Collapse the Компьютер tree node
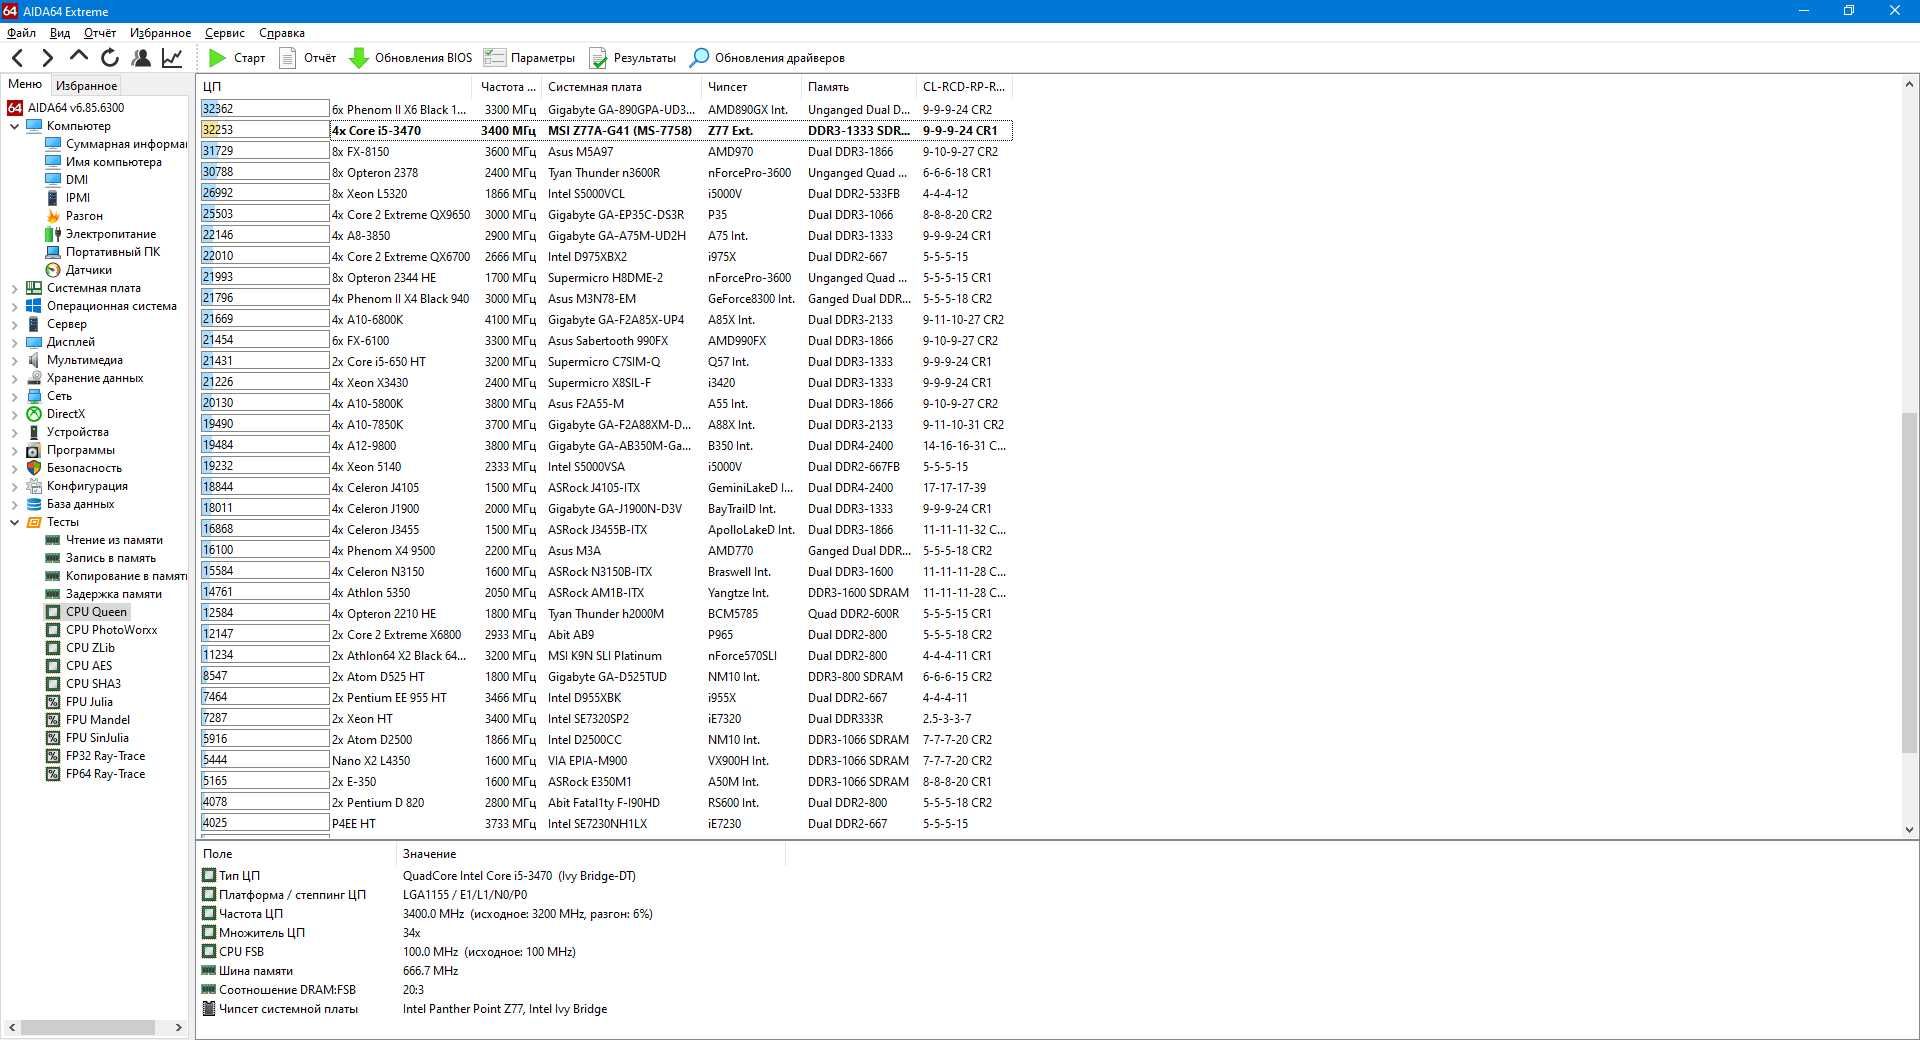The width and height of the screenshot is (1920, 1040). click(14, 126)
